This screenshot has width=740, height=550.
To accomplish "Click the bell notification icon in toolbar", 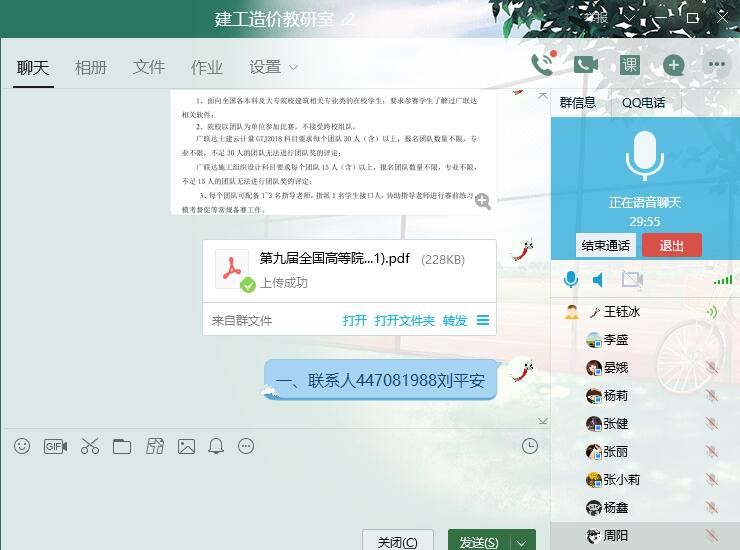I will (x=216, y=446).
